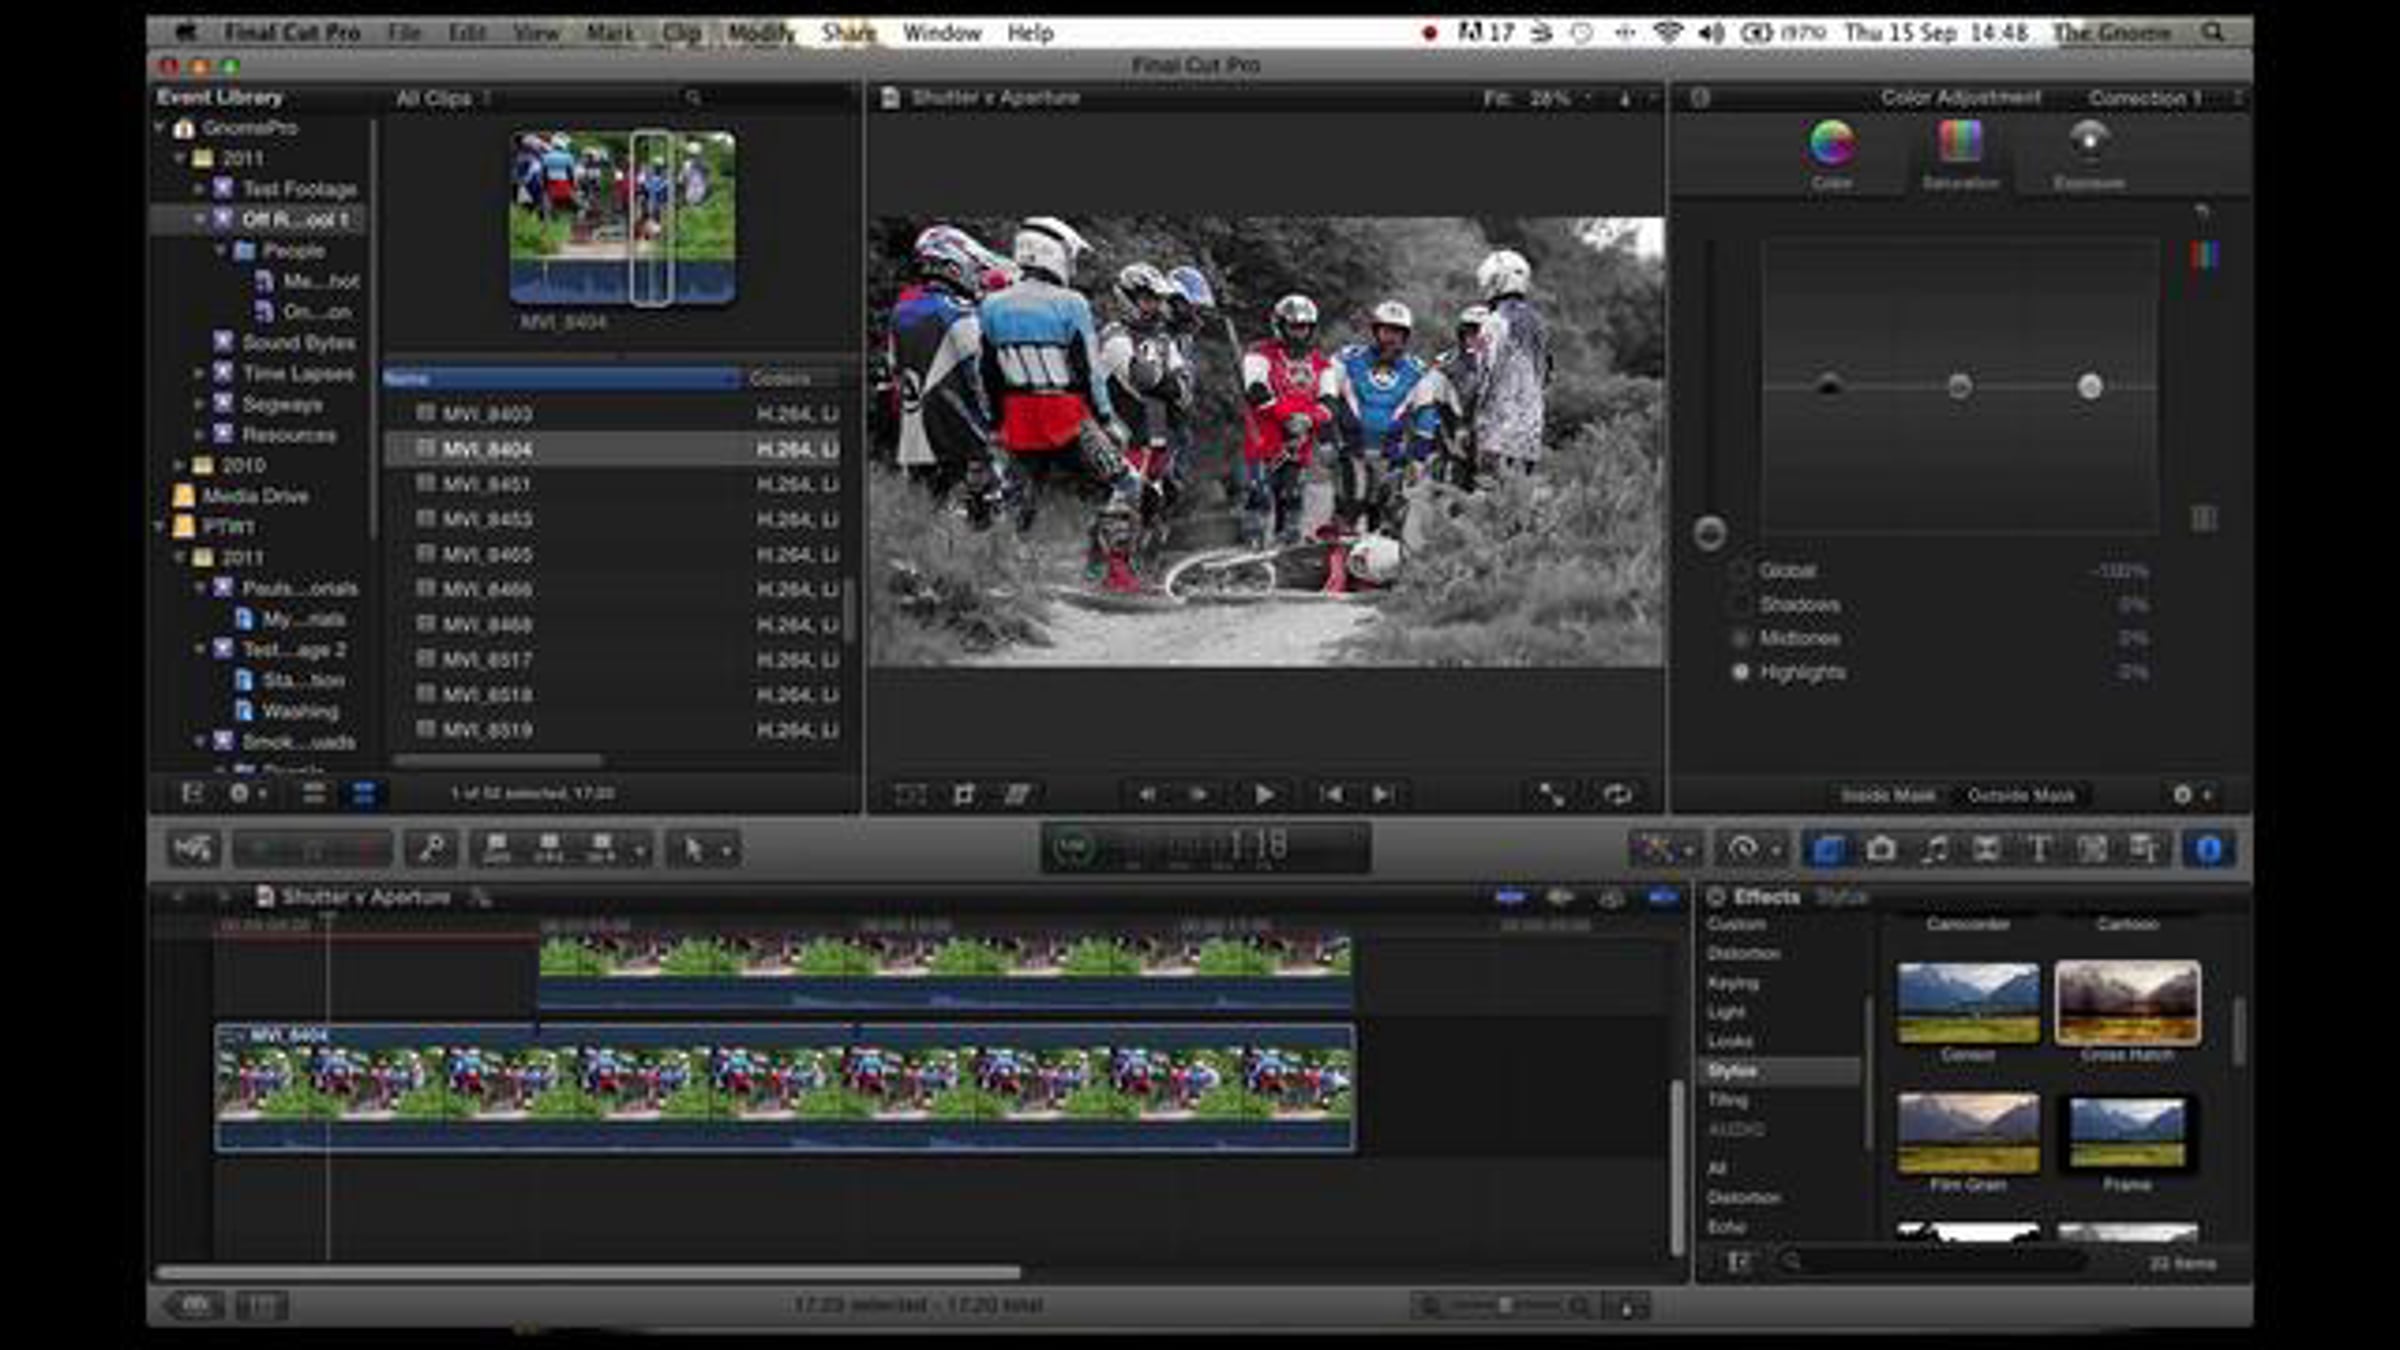Select the Film Grain effect thumbnail

coord(1968,1132)
